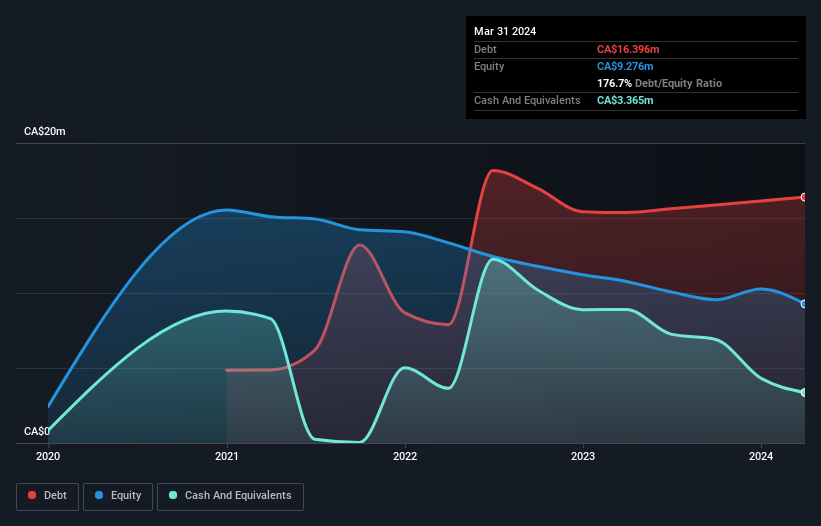Click the blue Equity legend dot
This screenshot has height=526, width=821.
click(99, 495)
